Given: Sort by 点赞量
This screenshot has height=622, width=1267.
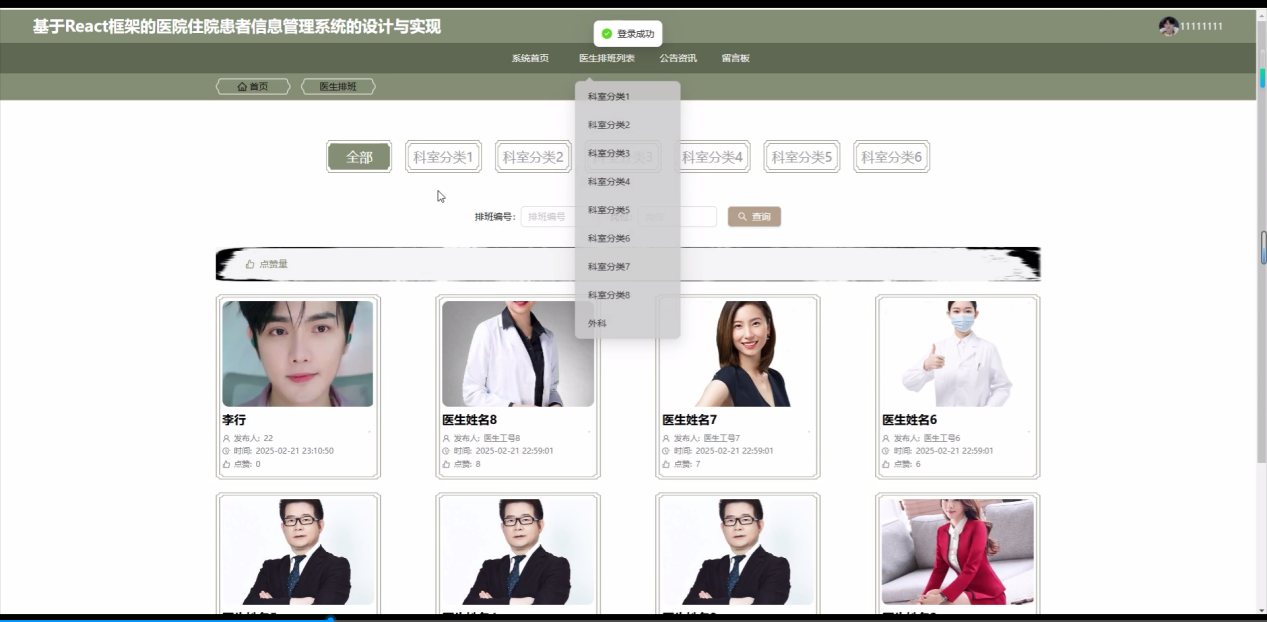Looking at the screenshot, I should click(x=267, y=264).
